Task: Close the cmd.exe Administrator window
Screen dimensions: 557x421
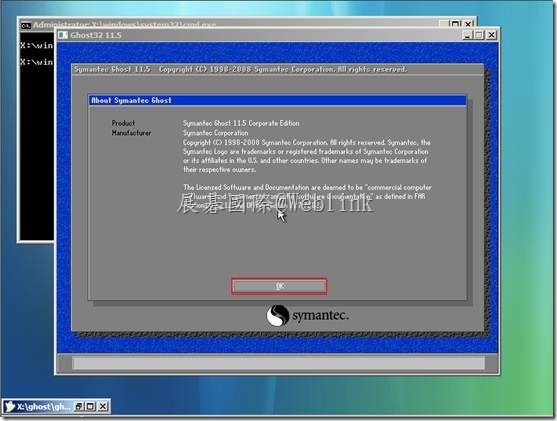Action: click(x=469, y=24)
